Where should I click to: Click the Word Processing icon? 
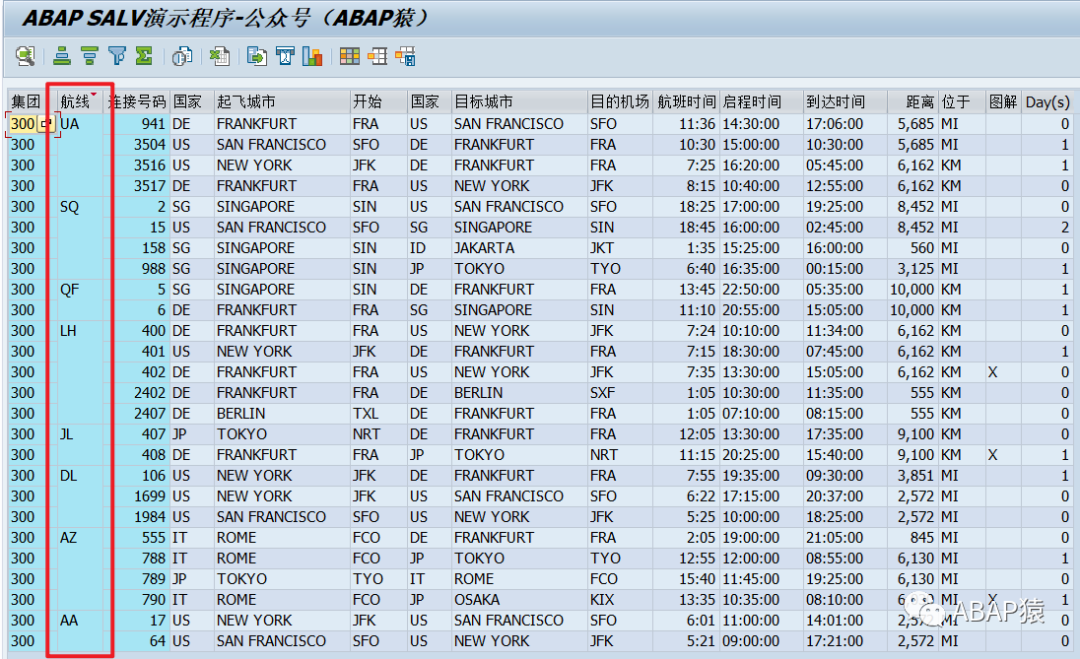(x=284, y=56)
